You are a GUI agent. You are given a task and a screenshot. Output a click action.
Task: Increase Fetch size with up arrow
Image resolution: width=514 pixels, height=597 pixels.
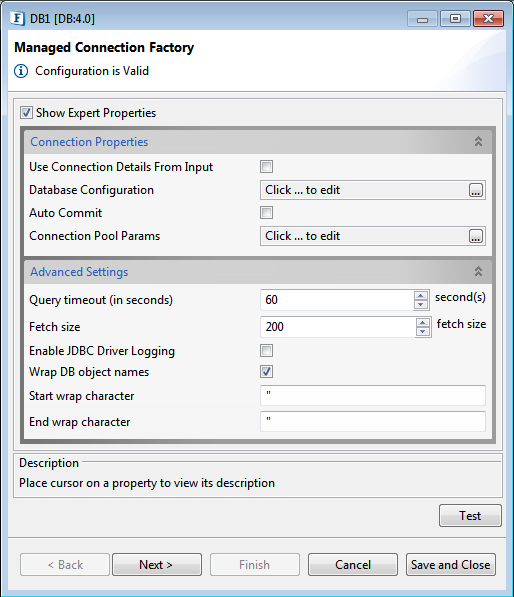422,323
